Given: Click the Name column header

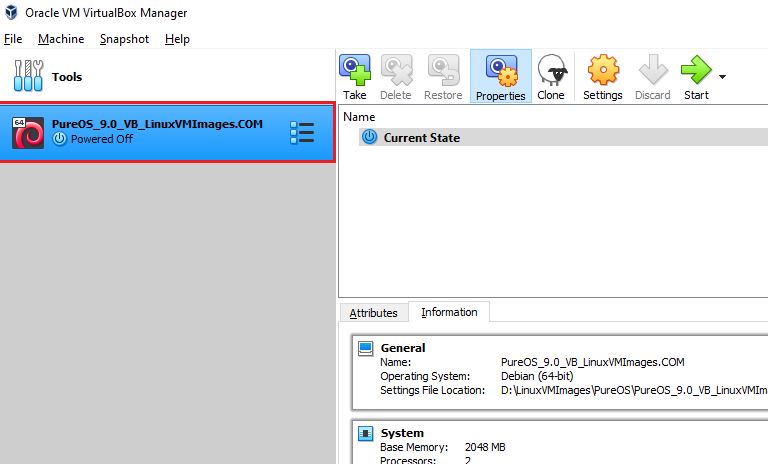Looking at the screenshot, I should (359, 117).
